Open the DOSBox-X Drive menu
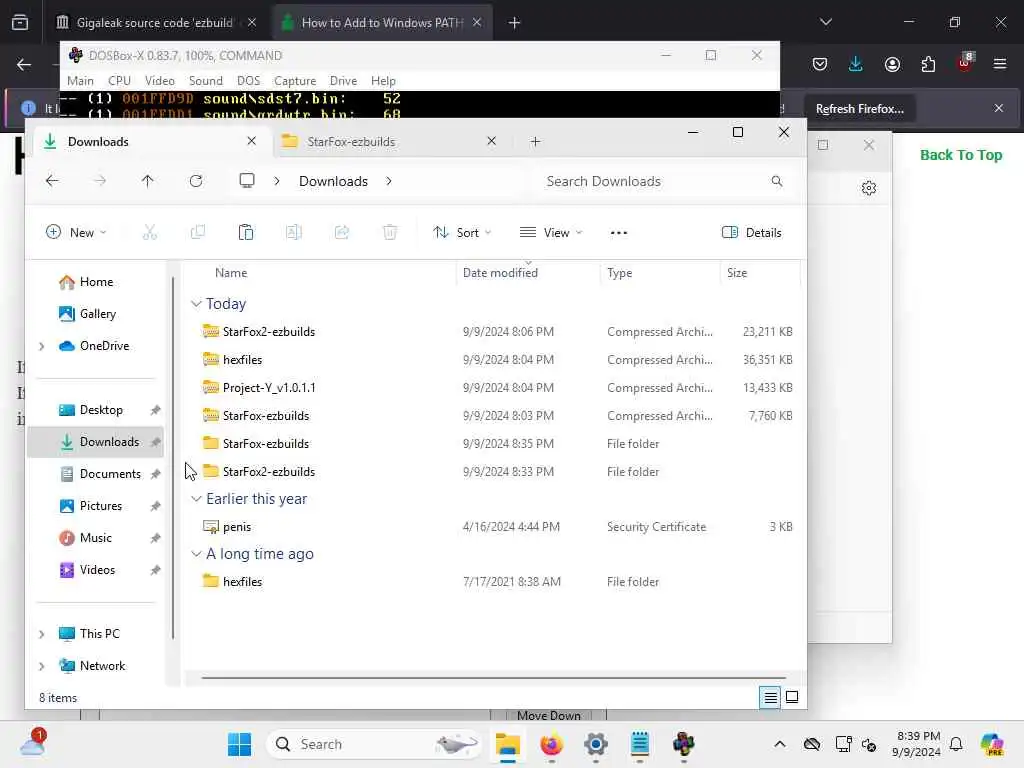 pyautogui.click(x=343, y=80)
